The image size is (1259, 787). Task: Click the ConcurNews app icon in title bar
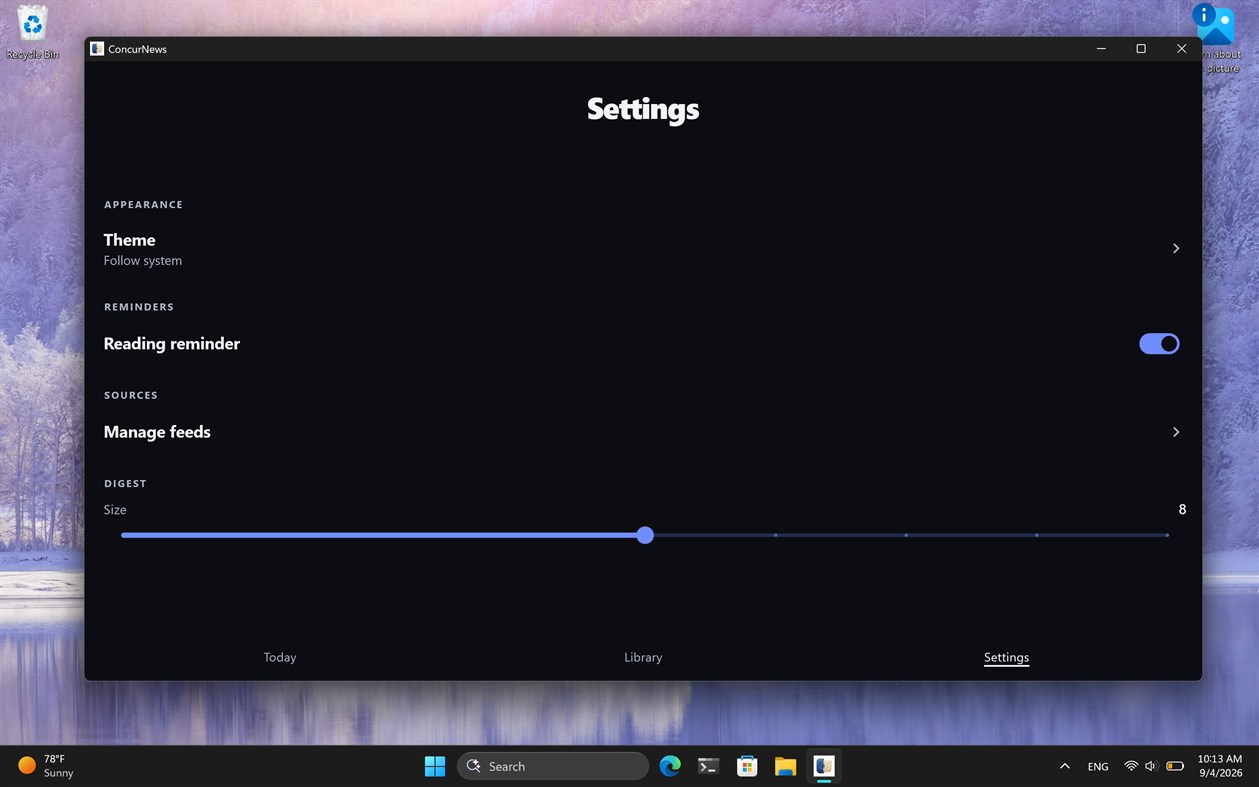pos(97,49)
